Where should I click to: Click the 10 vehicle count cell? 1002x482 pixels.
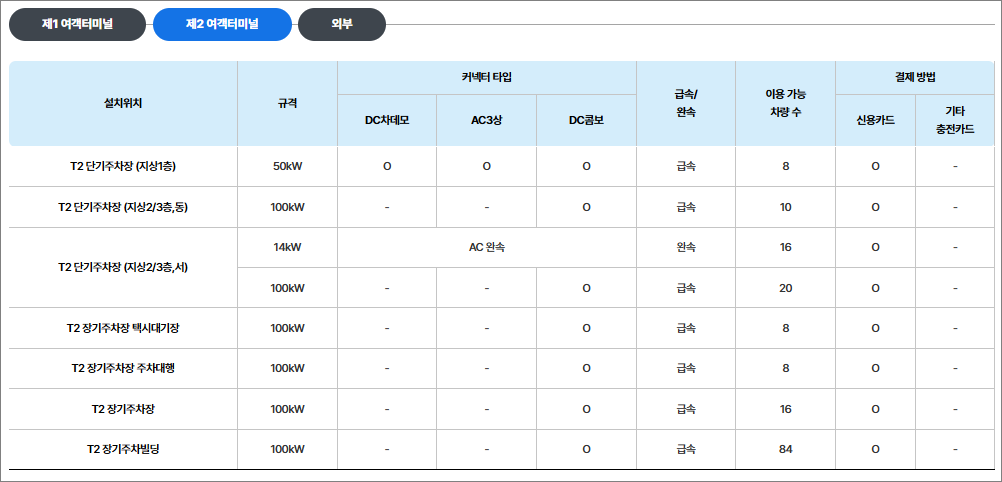[x=785, y=207]
